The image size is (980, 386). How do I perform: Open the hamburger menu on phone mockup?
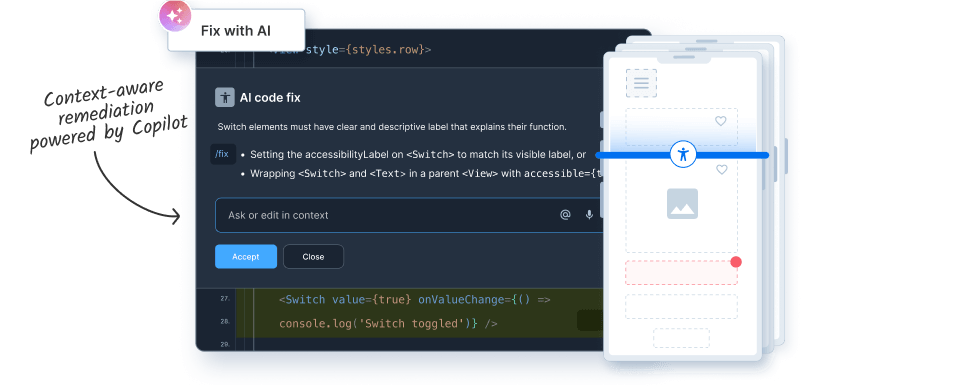(x=641, y=83)
